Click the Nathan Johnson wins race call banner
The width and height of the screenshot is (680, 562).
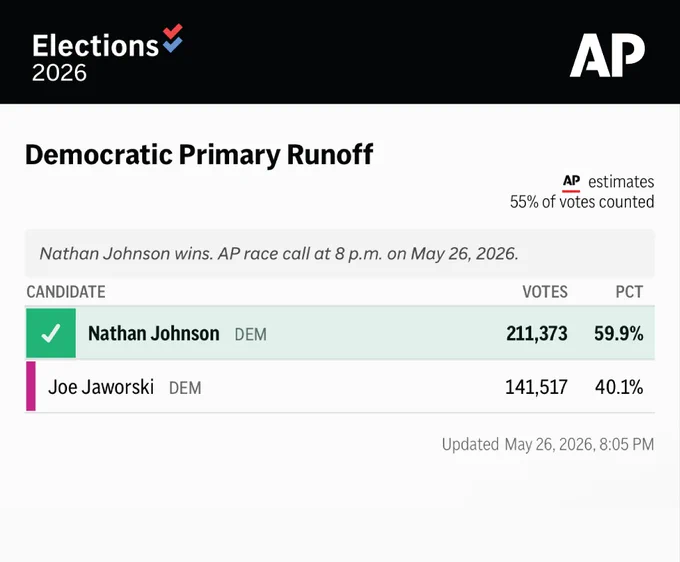(x=340, y=253)
